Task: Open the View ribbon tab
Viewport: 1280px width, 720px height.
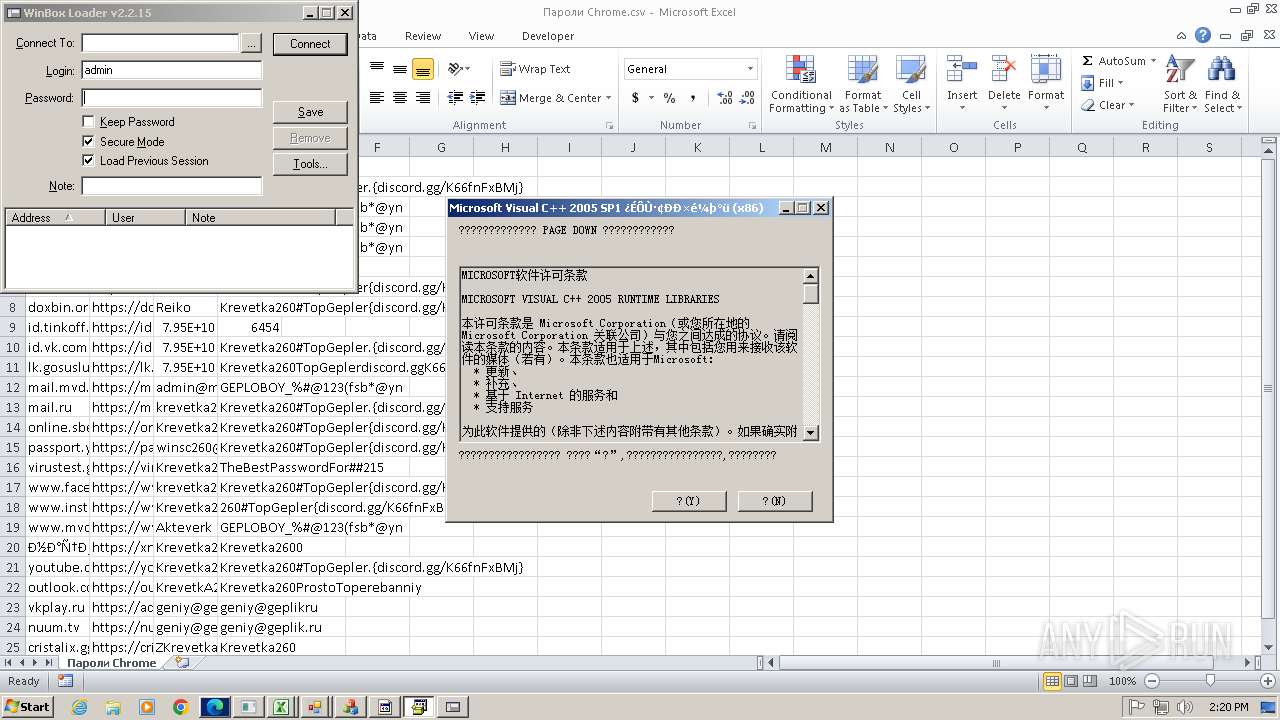Action: click(481, 36)
